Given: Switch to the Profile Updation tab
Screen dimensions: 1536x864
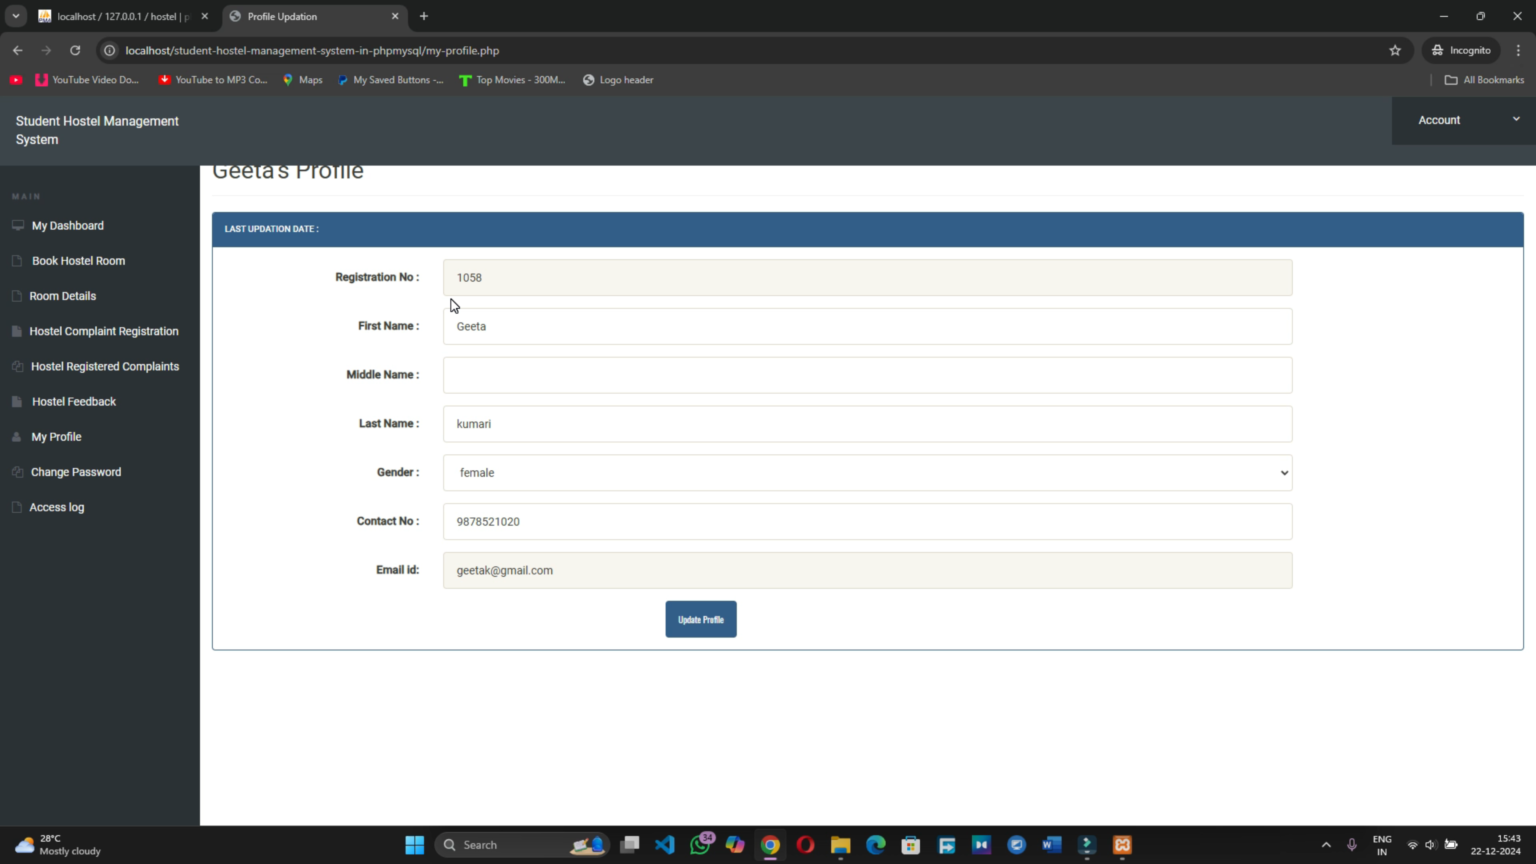Looking at the screenshot, I should tap(310, 16).
